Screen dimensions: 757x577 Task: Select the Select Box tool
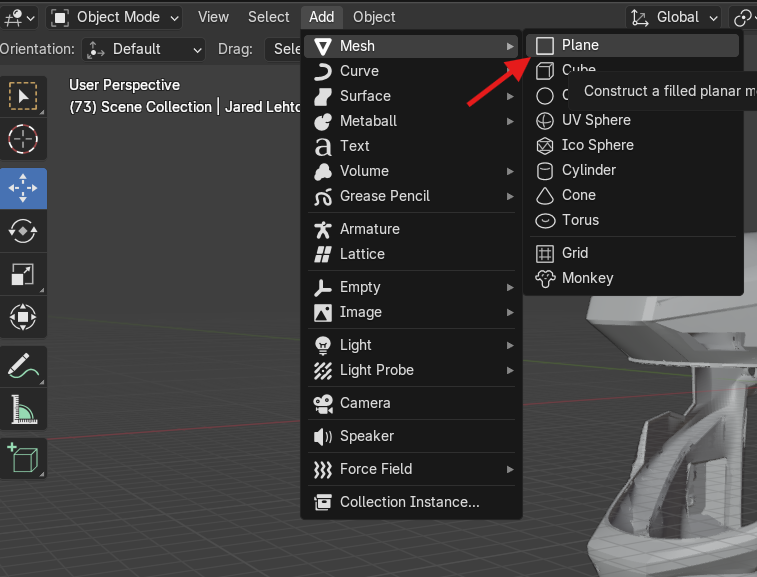click(23, 96)
